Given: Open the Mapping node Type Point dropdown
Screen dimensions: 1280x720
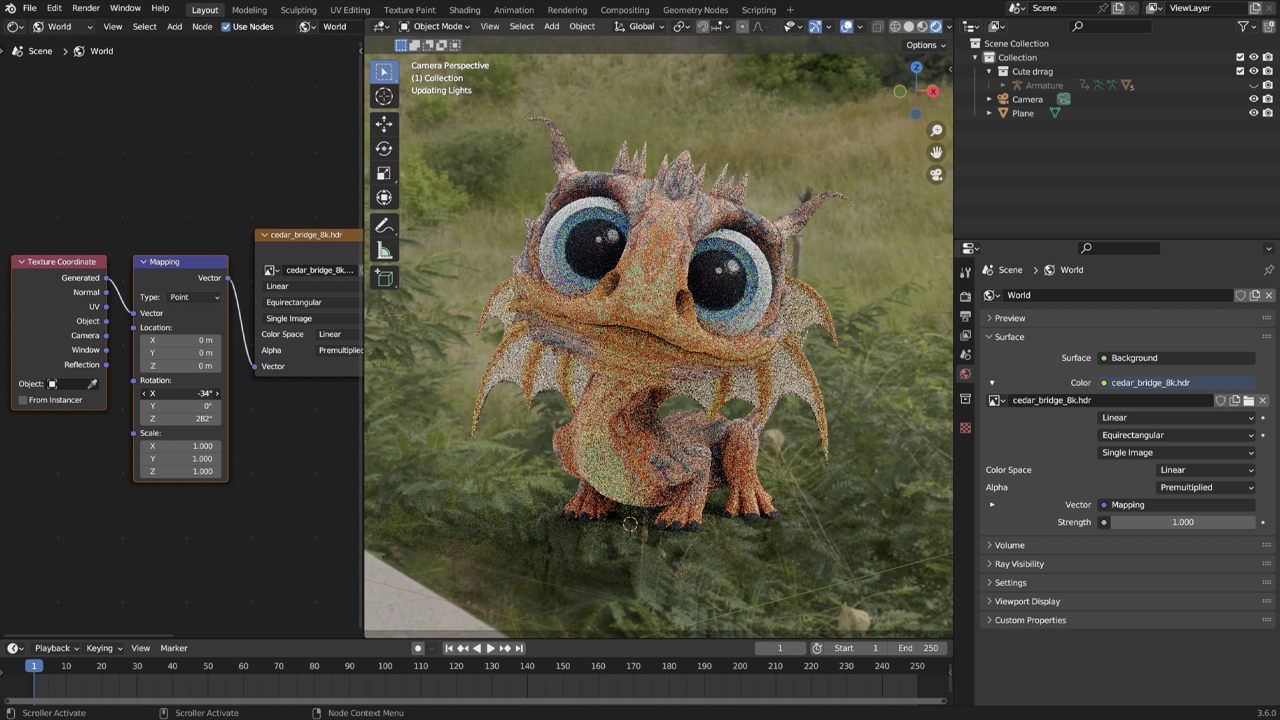Looking at the screenshot, I should pos(194,297).
